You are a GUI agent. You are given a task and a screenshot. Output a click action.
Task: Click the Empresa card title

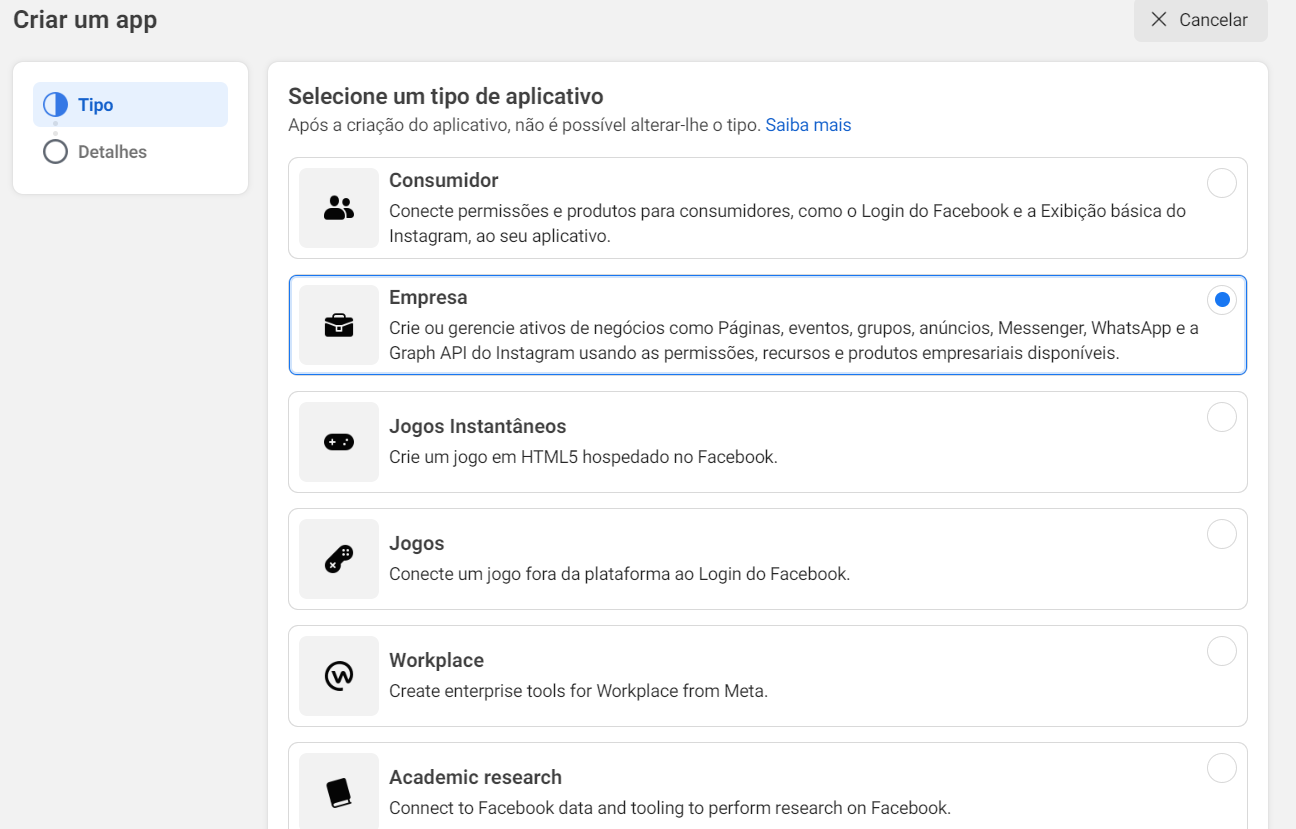click(428, 298)
